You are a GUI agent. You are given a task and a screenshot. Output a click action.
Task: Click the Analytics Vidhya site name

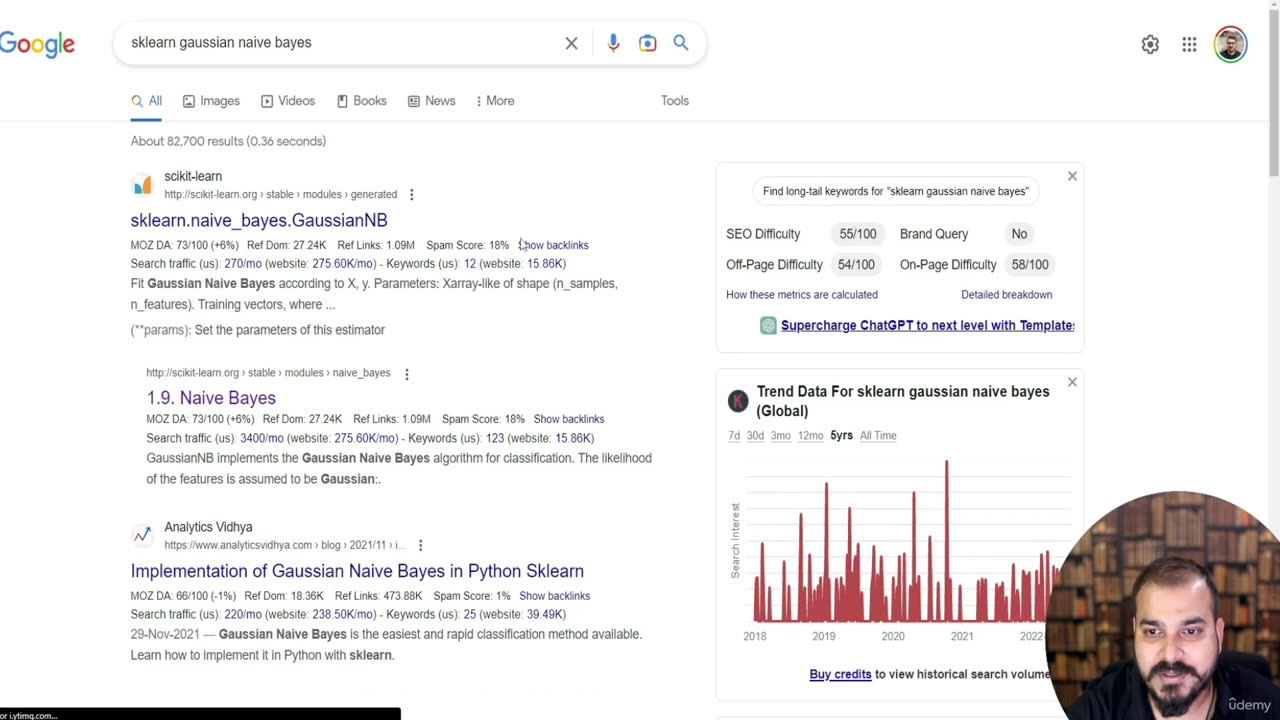(x=208, y=527)
